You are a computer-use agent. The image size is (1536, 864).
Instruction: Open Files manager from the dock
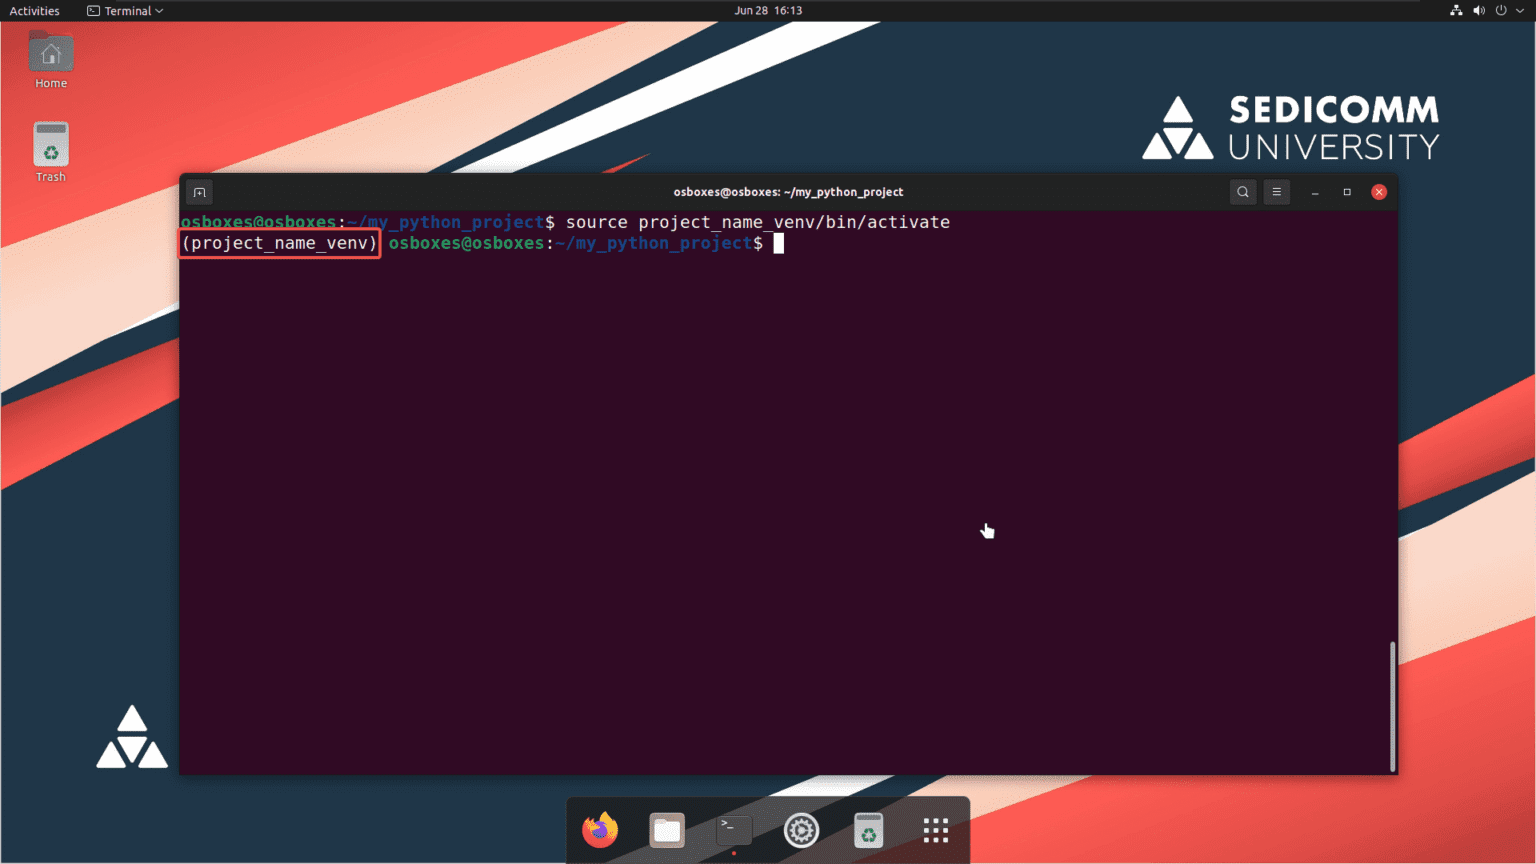click(667, 830)
